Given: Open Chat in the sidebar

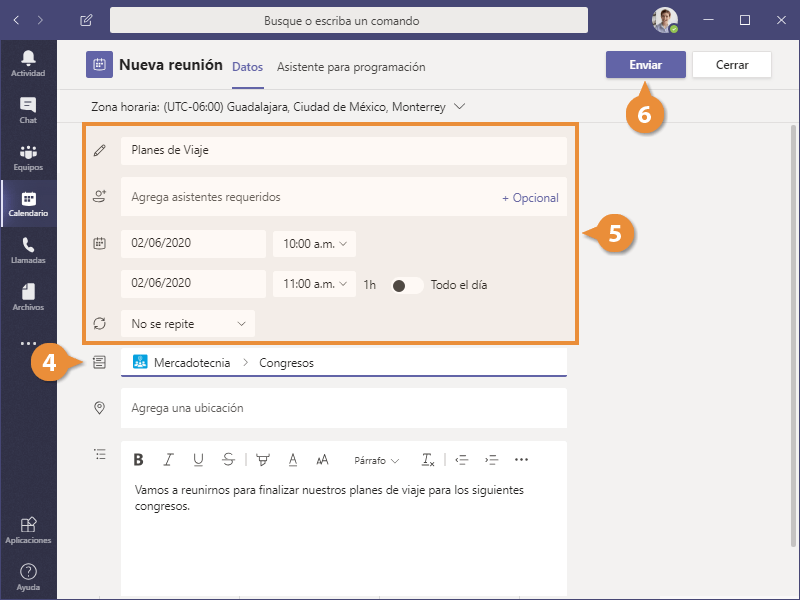Looking at the screenshot, I should pos(28,109).
